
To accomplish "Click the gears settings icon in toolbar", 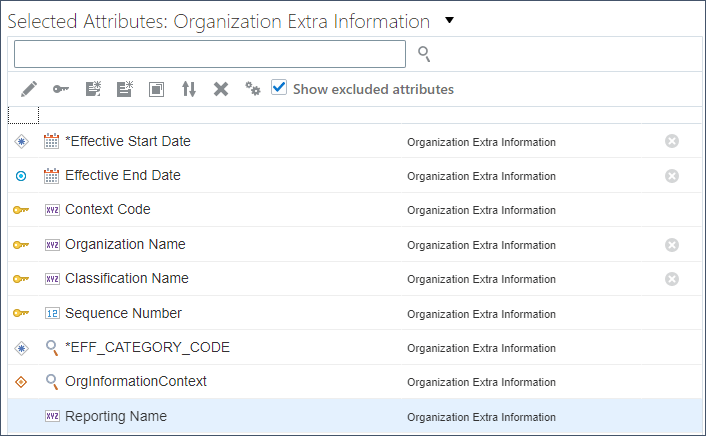I will pos(253,89).
